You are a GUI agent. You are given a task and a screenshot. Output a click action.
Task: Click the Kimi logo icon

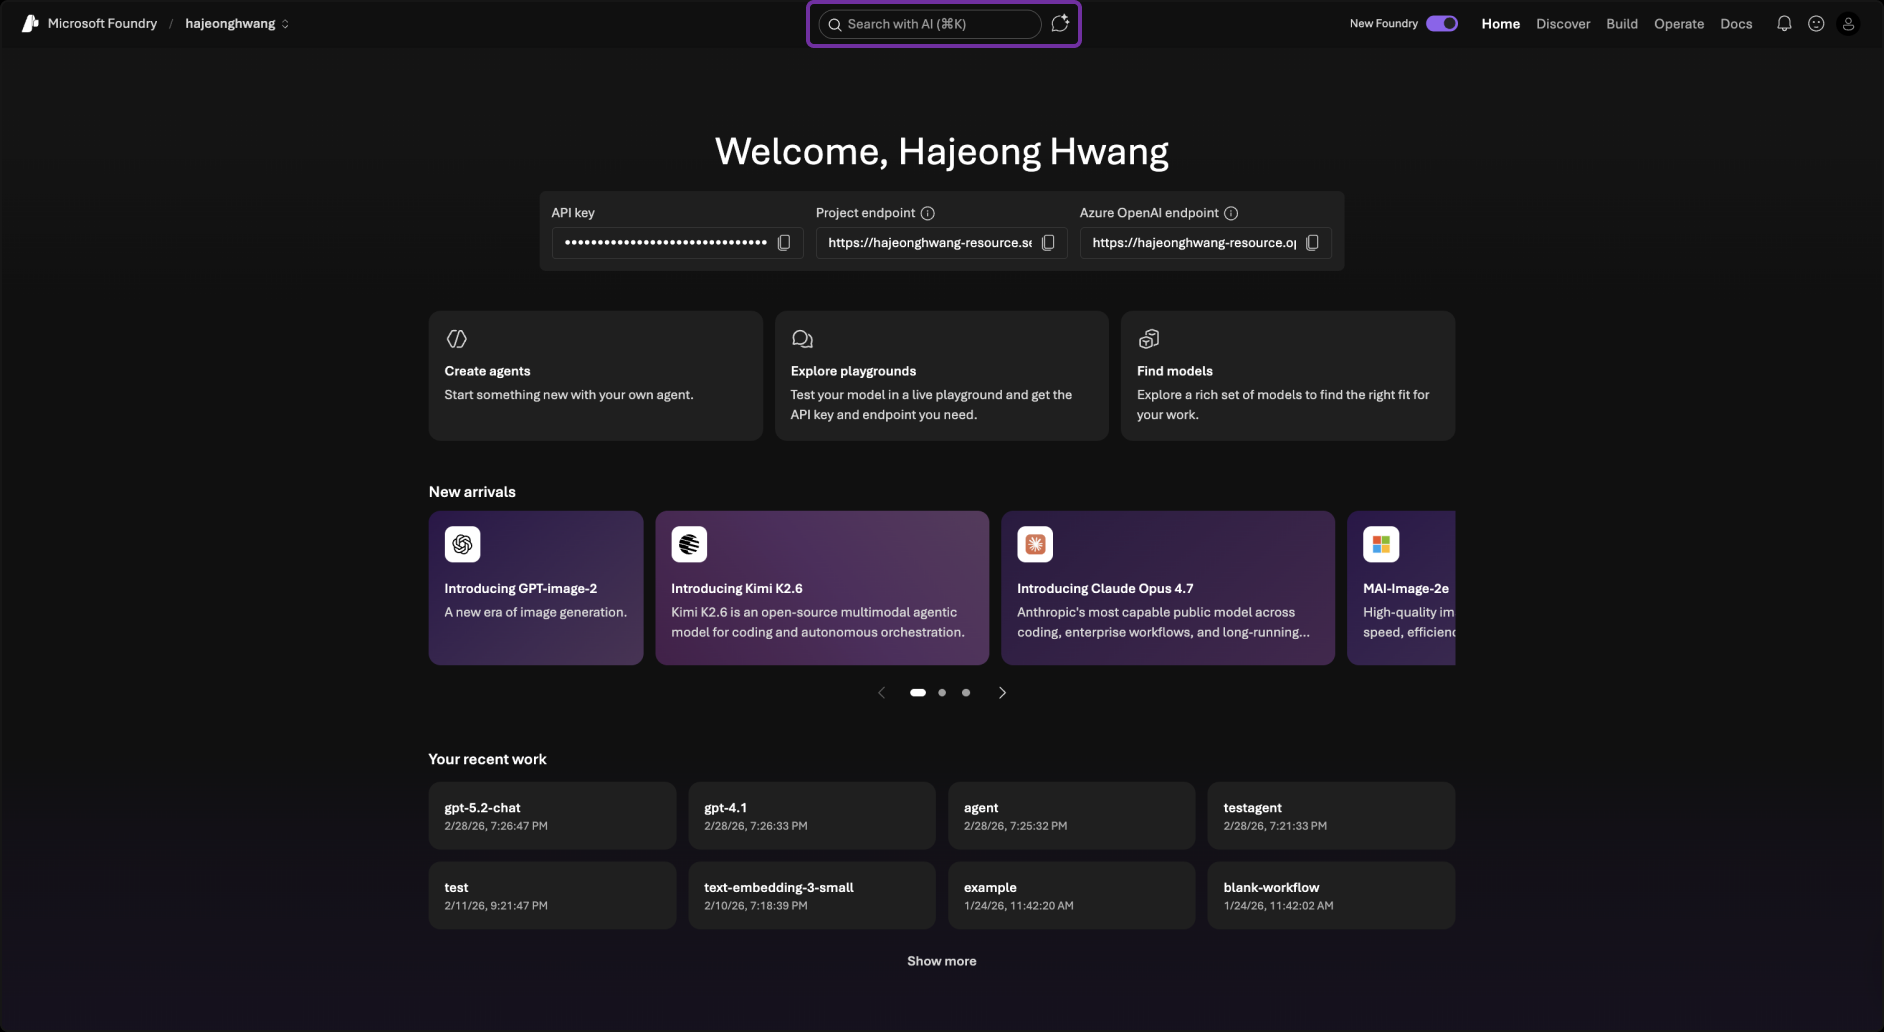(689, 544)
